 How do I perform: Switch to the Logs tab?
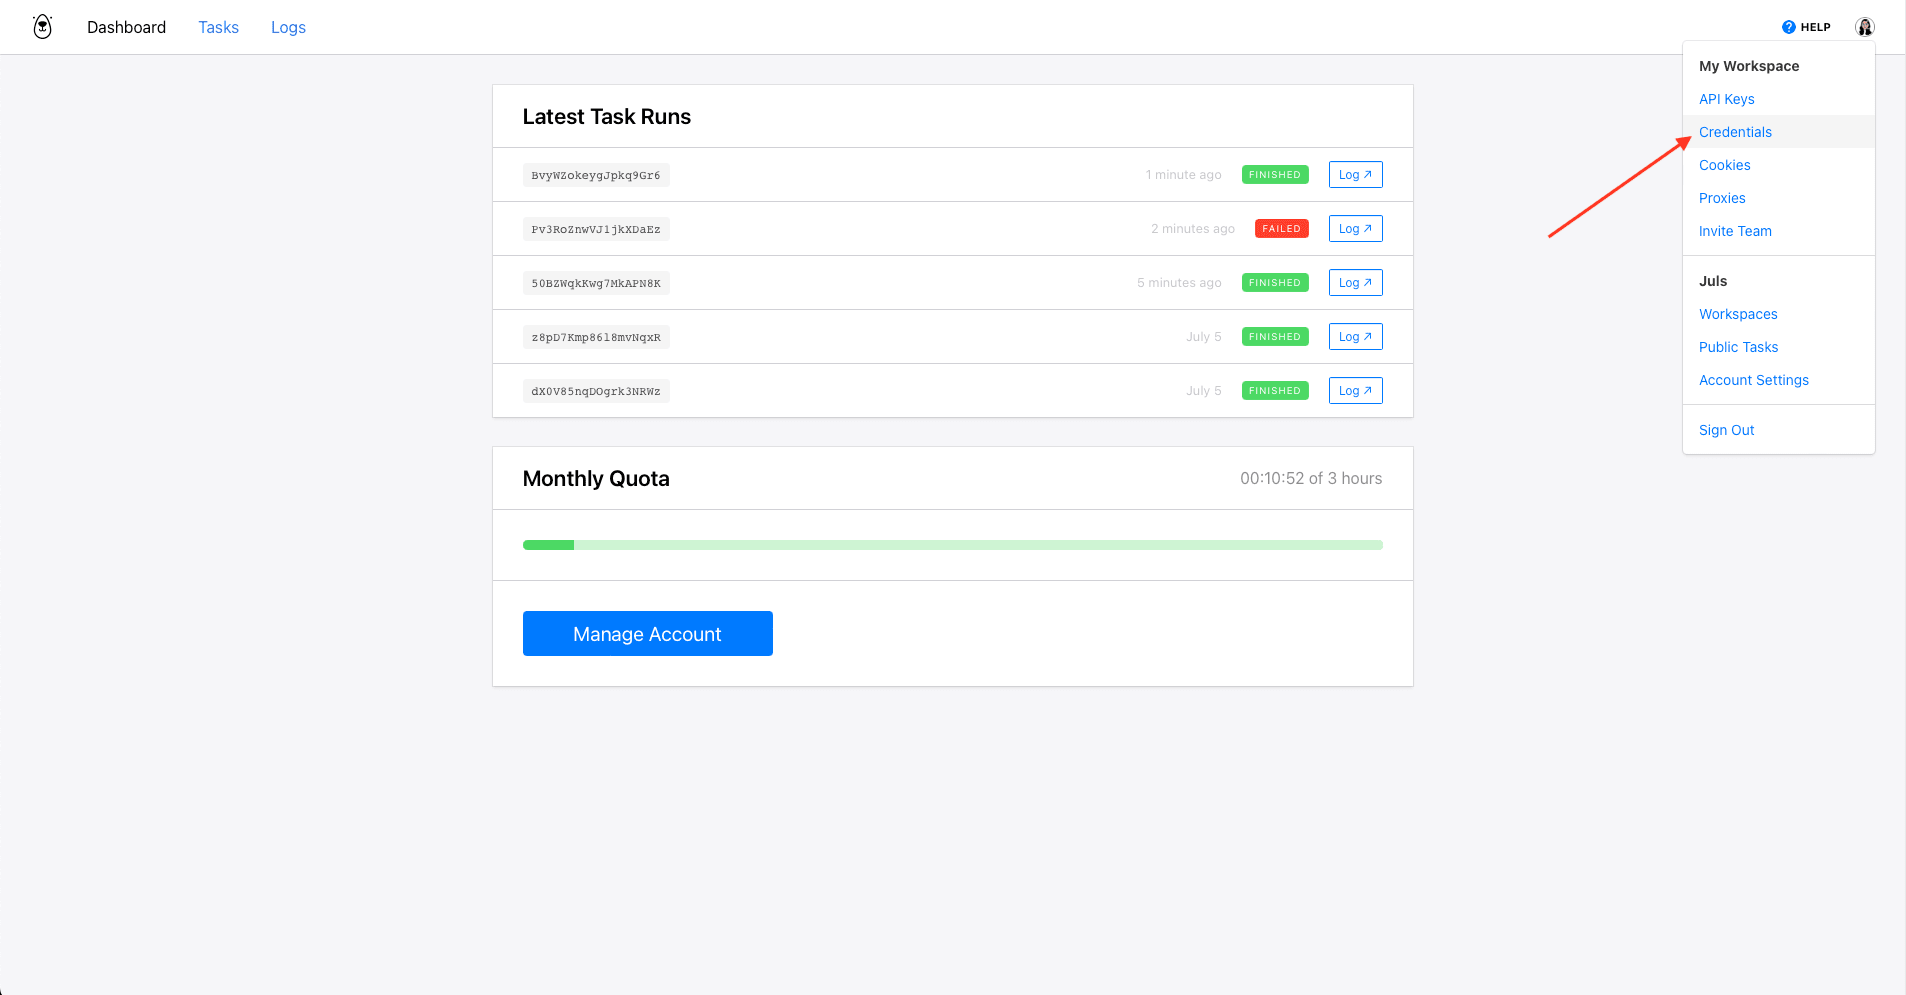288,27
